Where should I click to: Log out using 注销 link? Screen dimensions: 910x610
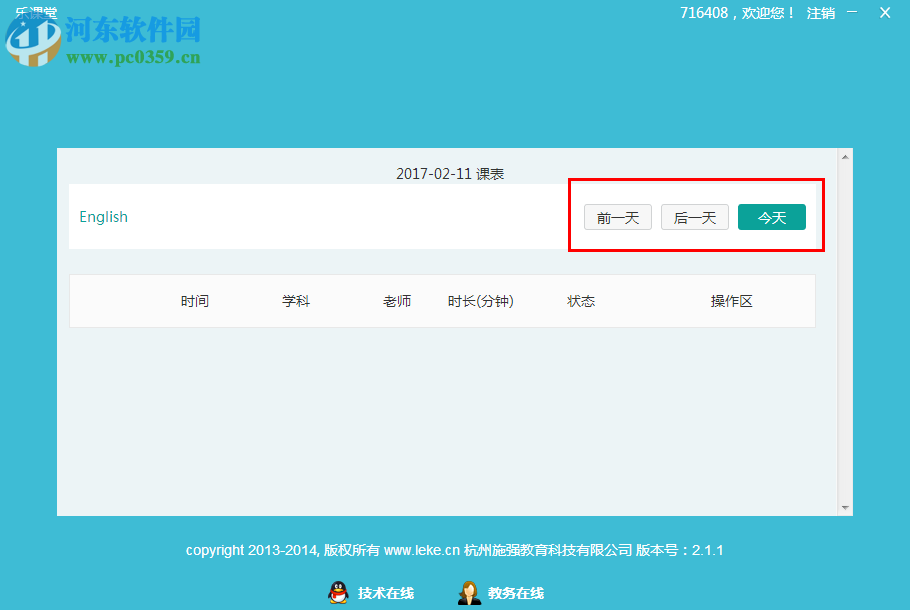click(821, 13)
